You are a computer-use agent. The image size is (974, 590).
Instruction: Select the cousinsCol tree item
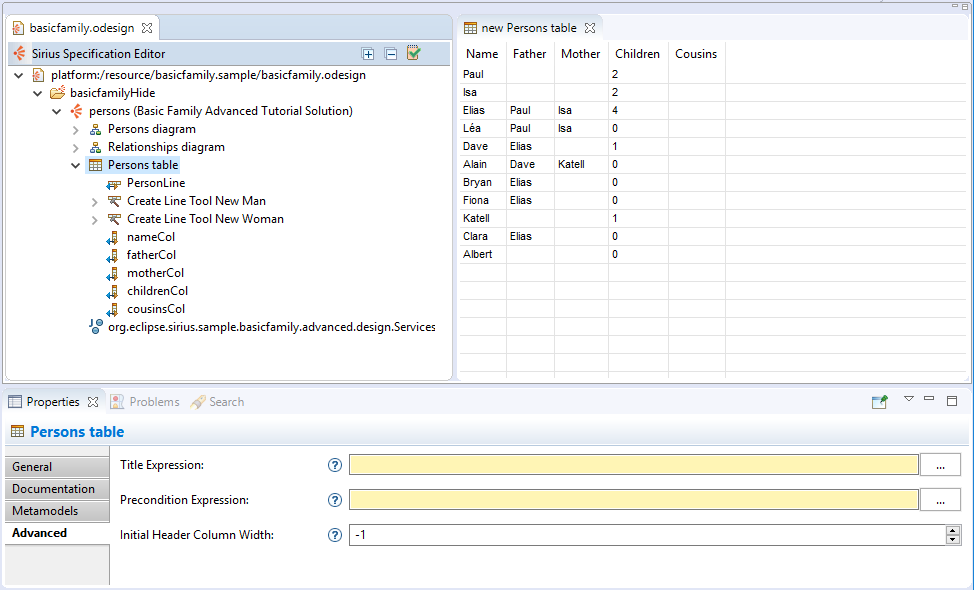tap(155, 309)
